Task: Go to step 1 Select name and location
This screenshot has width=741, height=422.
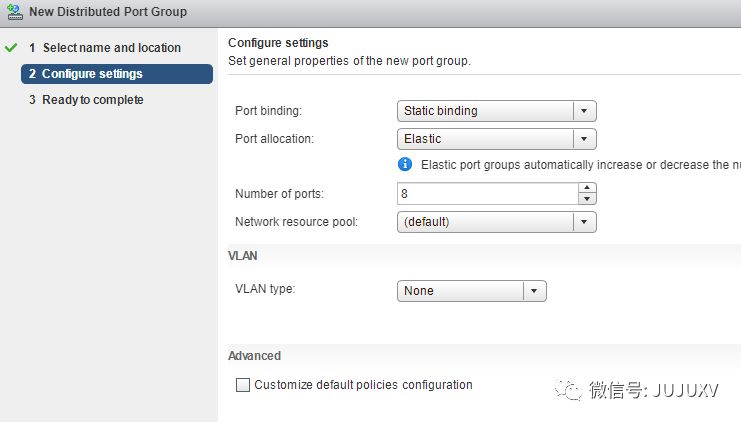Action: pyautogui.click(x=111, y=48)
